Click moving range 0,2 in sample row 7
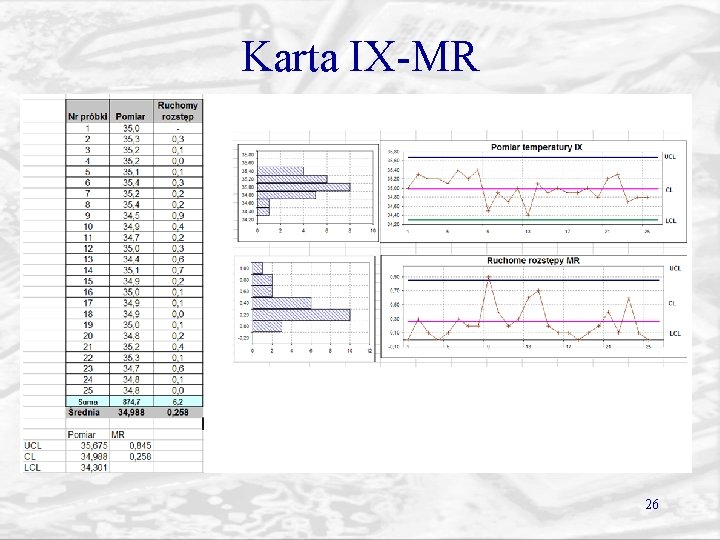The width and height of the screenshot is (720, 540). (178, 194)
